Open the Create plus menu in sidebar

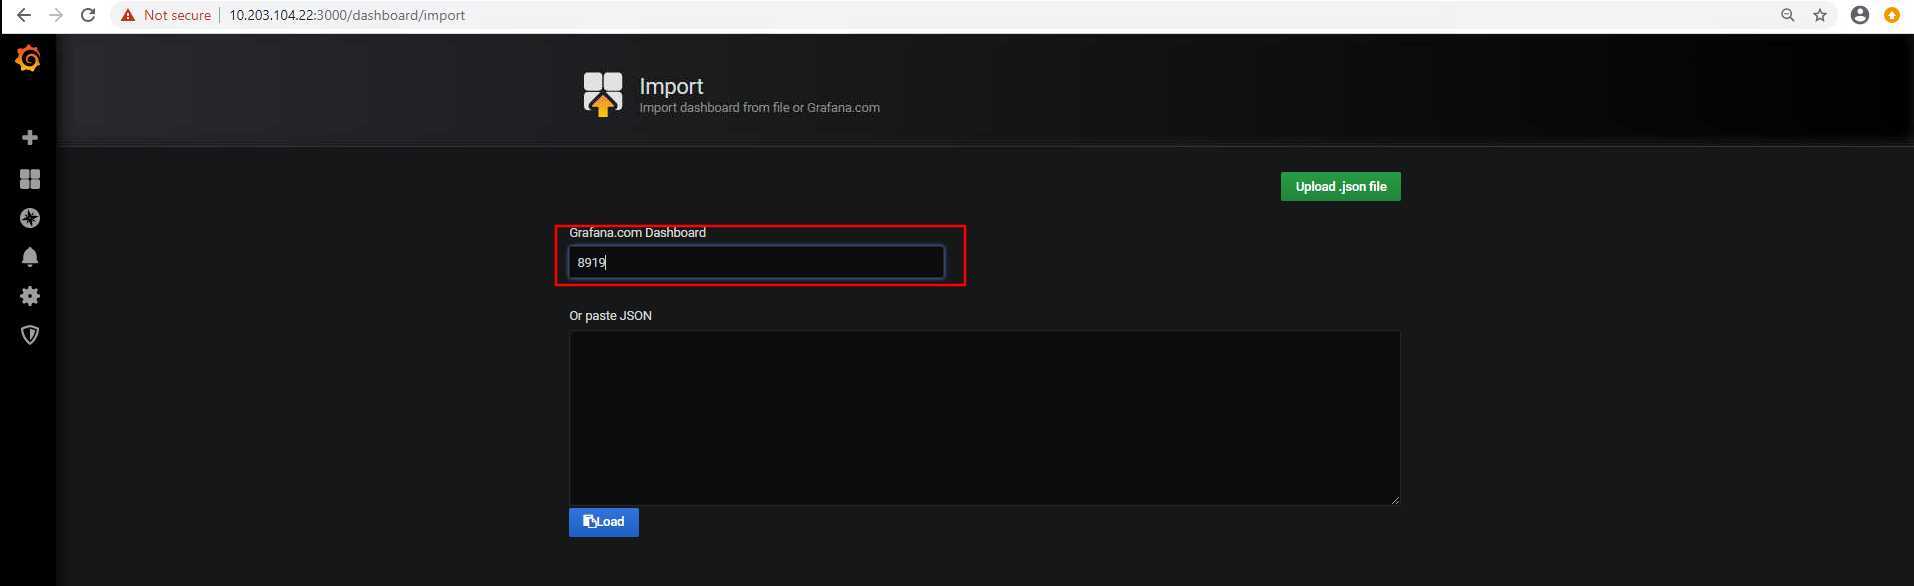pyautogui.click(x=30, y=137)
